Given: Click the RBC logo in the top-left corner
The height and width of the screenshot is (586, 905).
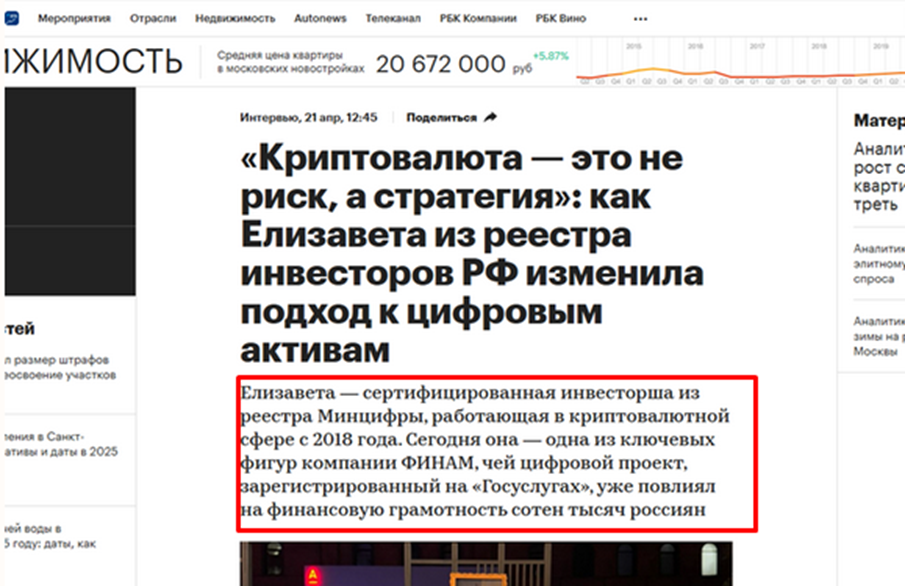Looking at the screenshot, I should click(x=12, y=17).
